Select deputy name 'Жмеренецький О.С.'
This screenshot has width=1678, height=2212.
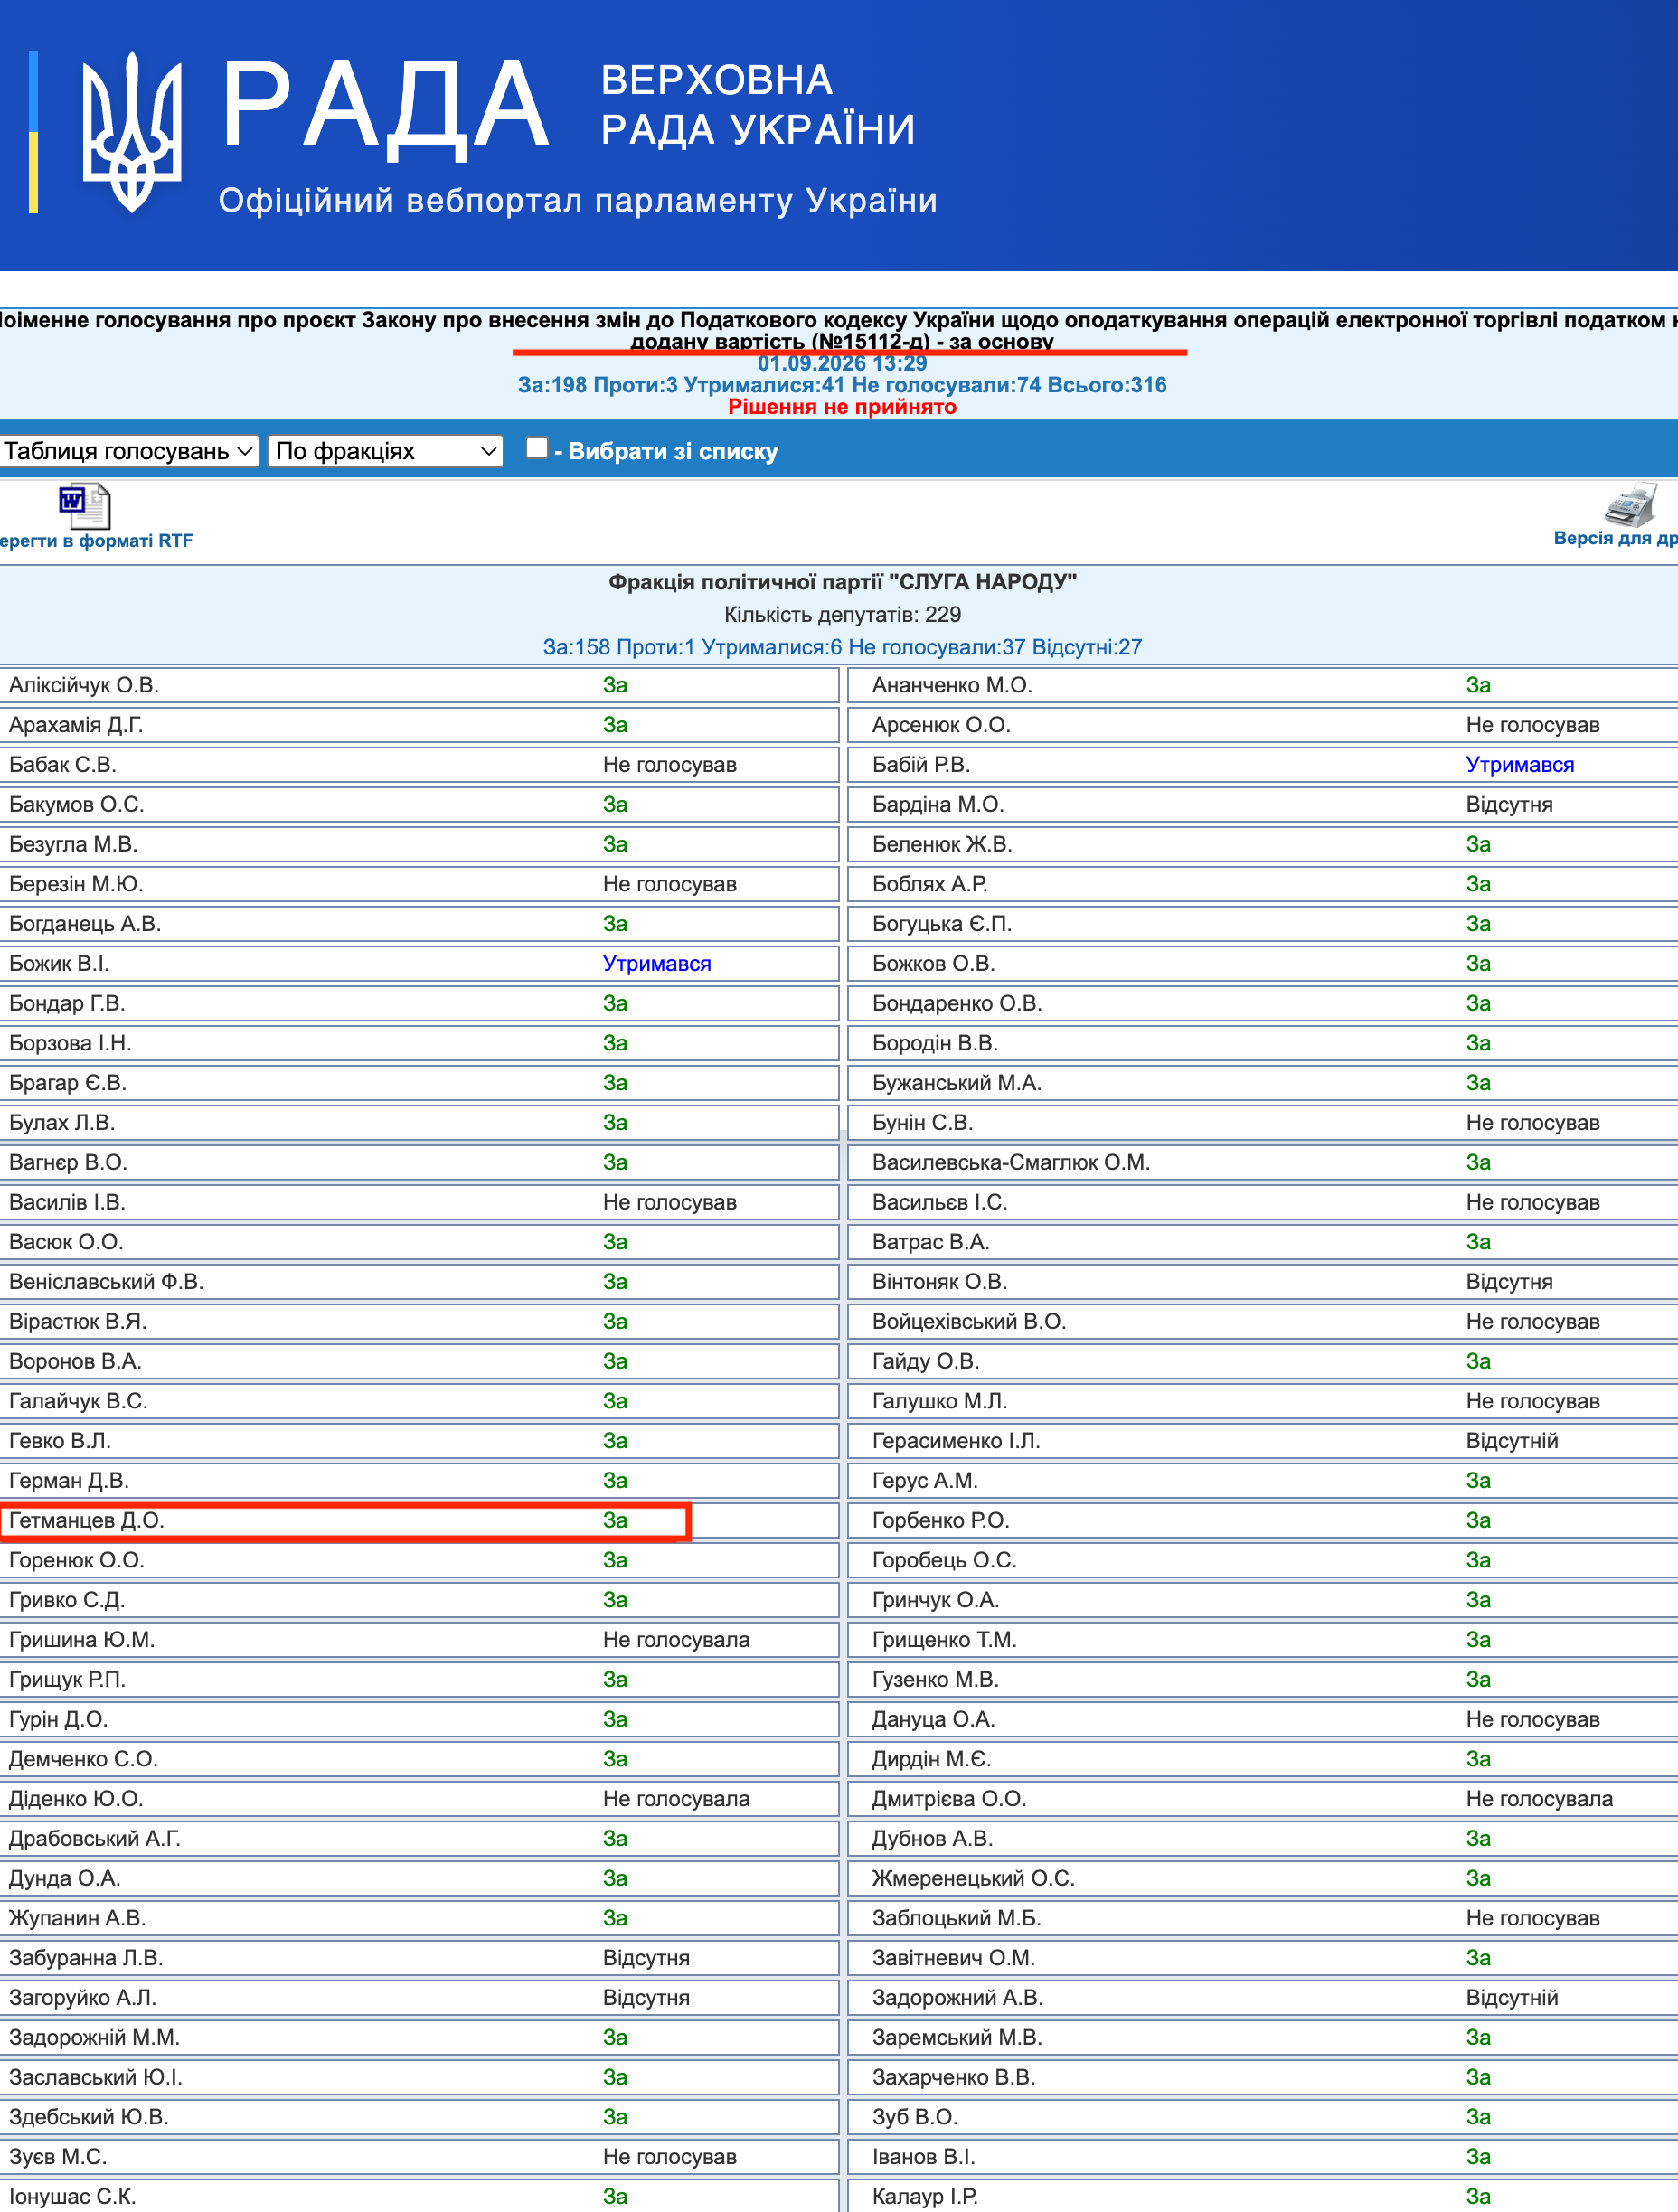click(x=973, y=1878)
